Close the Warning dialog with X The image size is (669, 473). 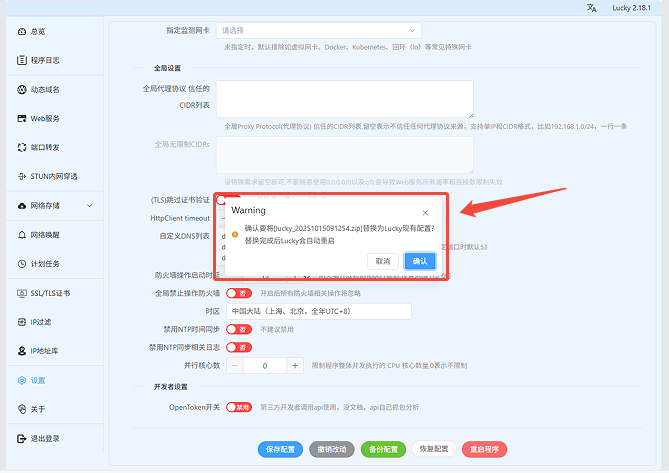[425, 212]
